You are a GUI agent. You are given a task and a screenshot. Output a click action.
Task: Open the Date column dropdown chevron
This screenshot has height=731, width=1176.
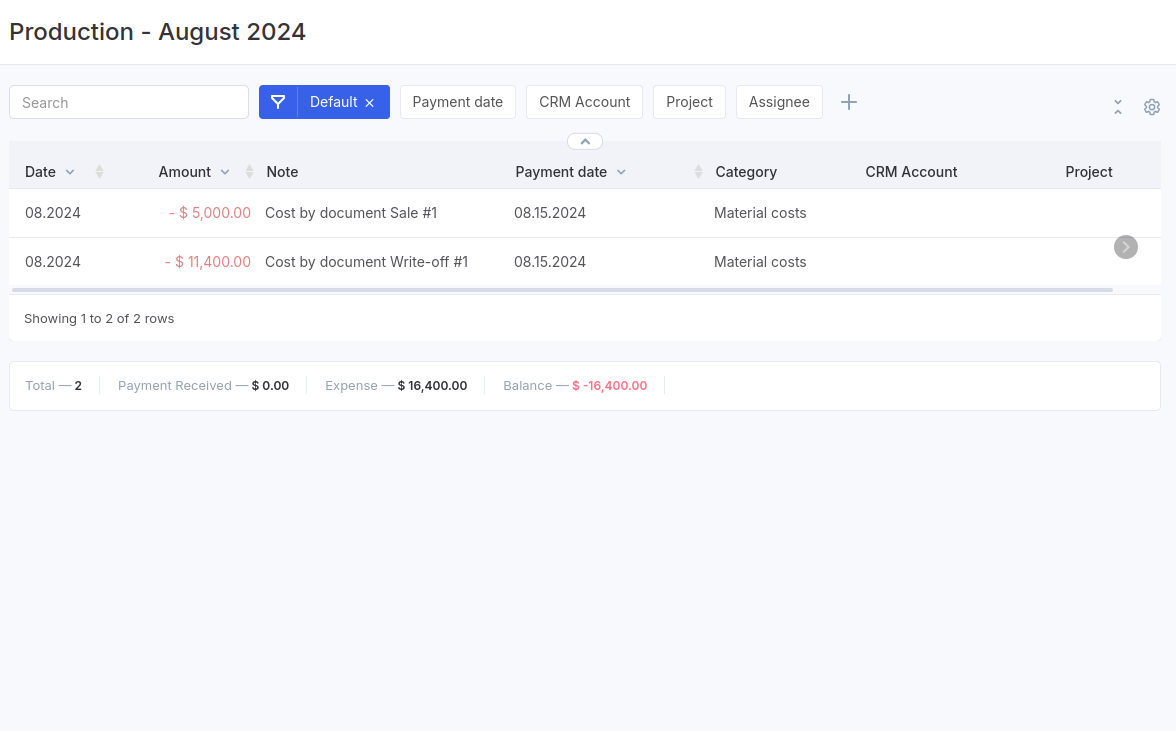70,172
